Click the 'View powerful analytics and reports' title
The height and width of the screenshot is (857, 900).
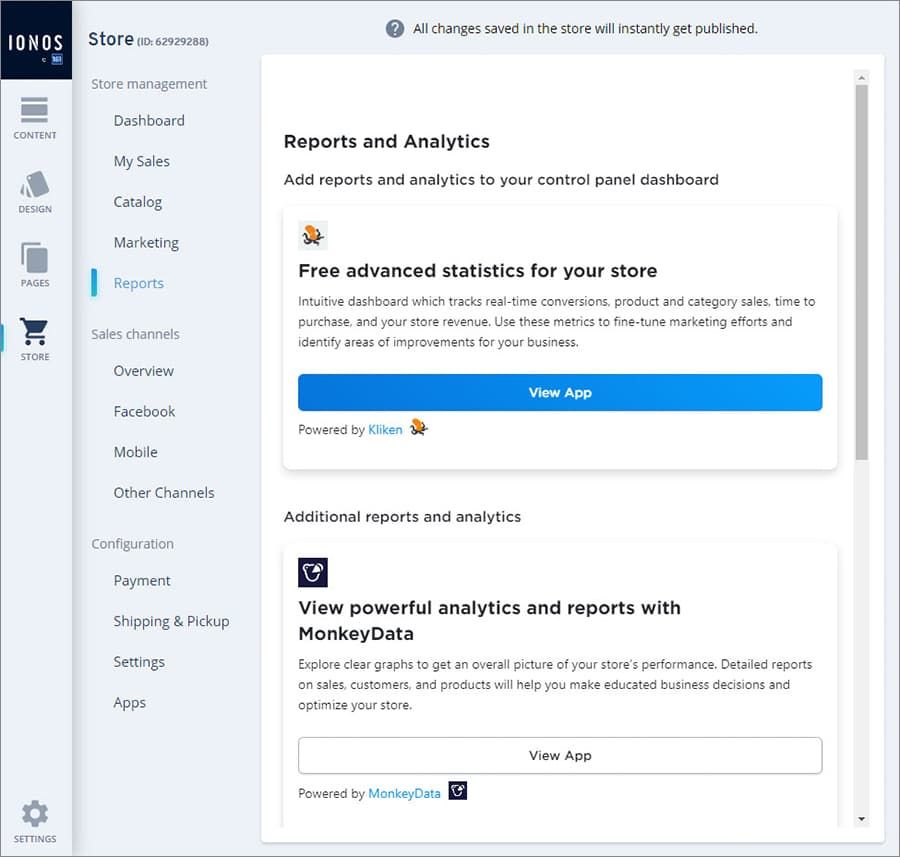[x=490, y=621]
